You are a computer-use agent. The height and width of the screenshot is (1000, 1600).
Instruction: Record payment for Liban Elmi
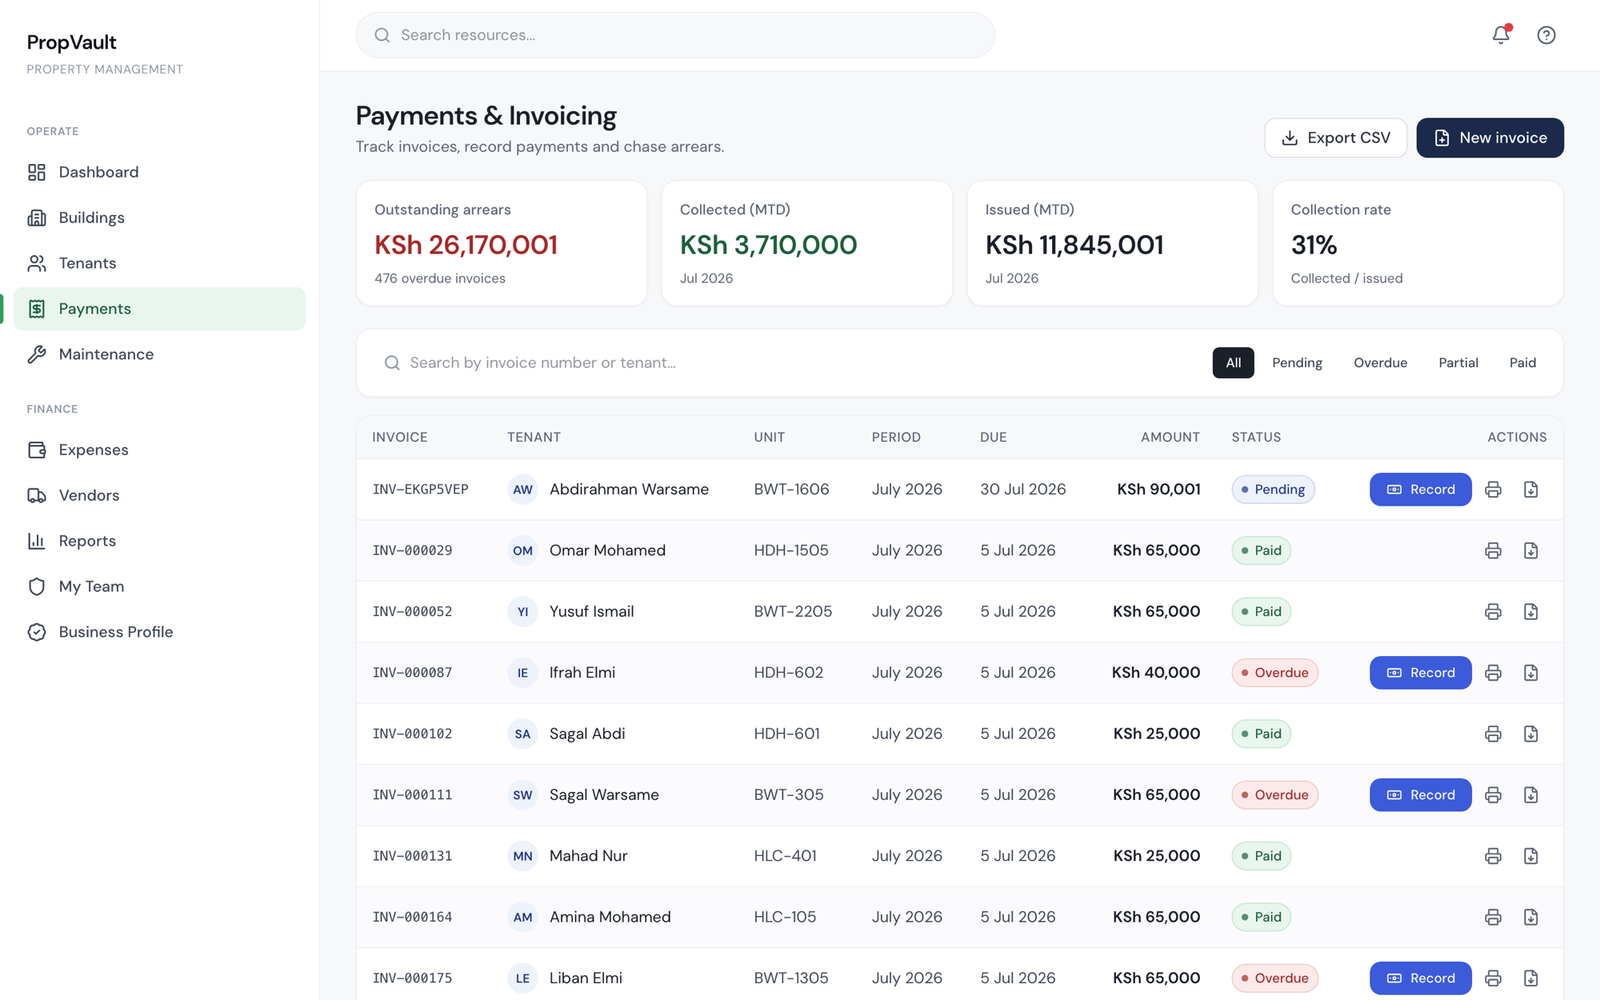click(1420, 978)
